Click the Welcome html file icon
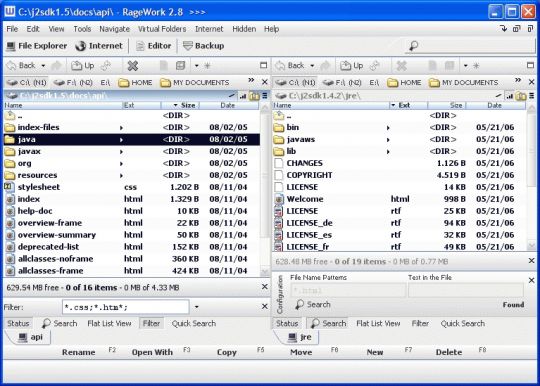Screen dimensions: 540x386 coord(279,199)
